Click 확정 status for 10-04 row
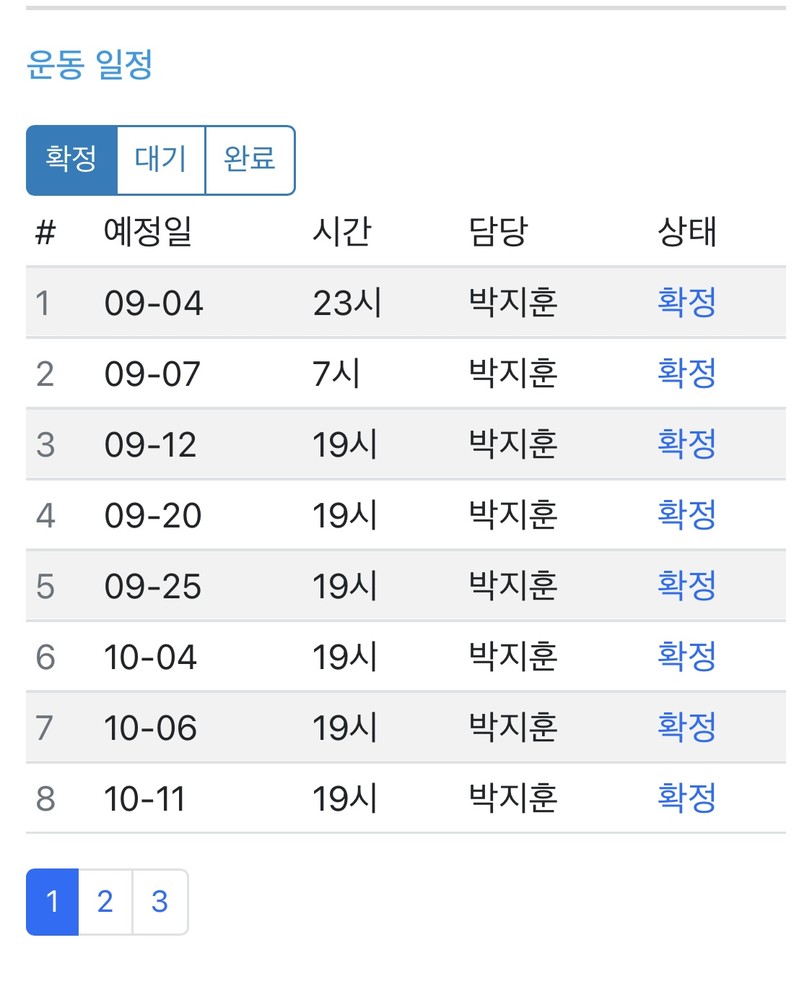The height and width of the screenshot is (1000, 812). tap(687, 657)
